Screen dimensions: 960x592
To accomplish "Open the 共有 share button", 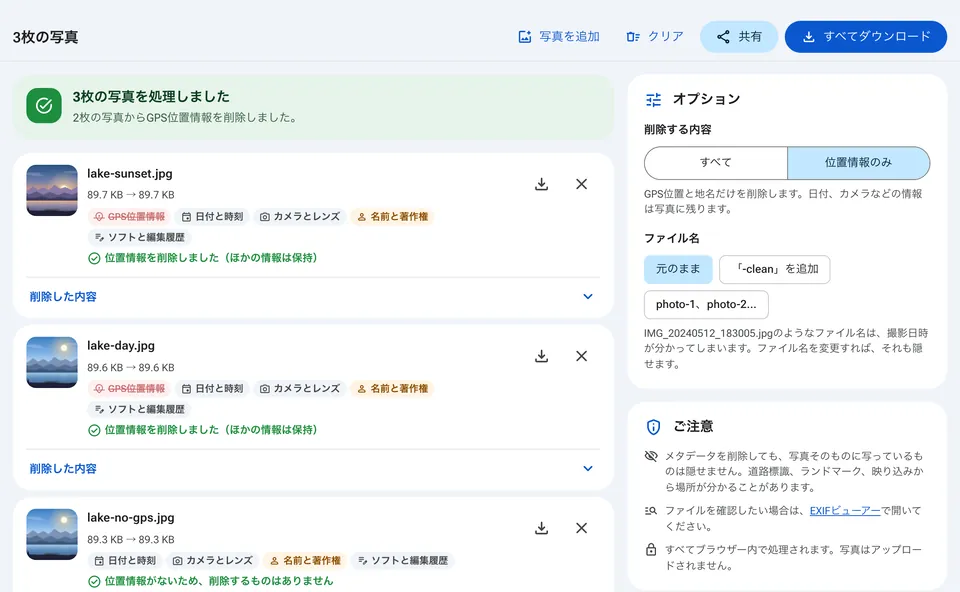I will point(739,37).
